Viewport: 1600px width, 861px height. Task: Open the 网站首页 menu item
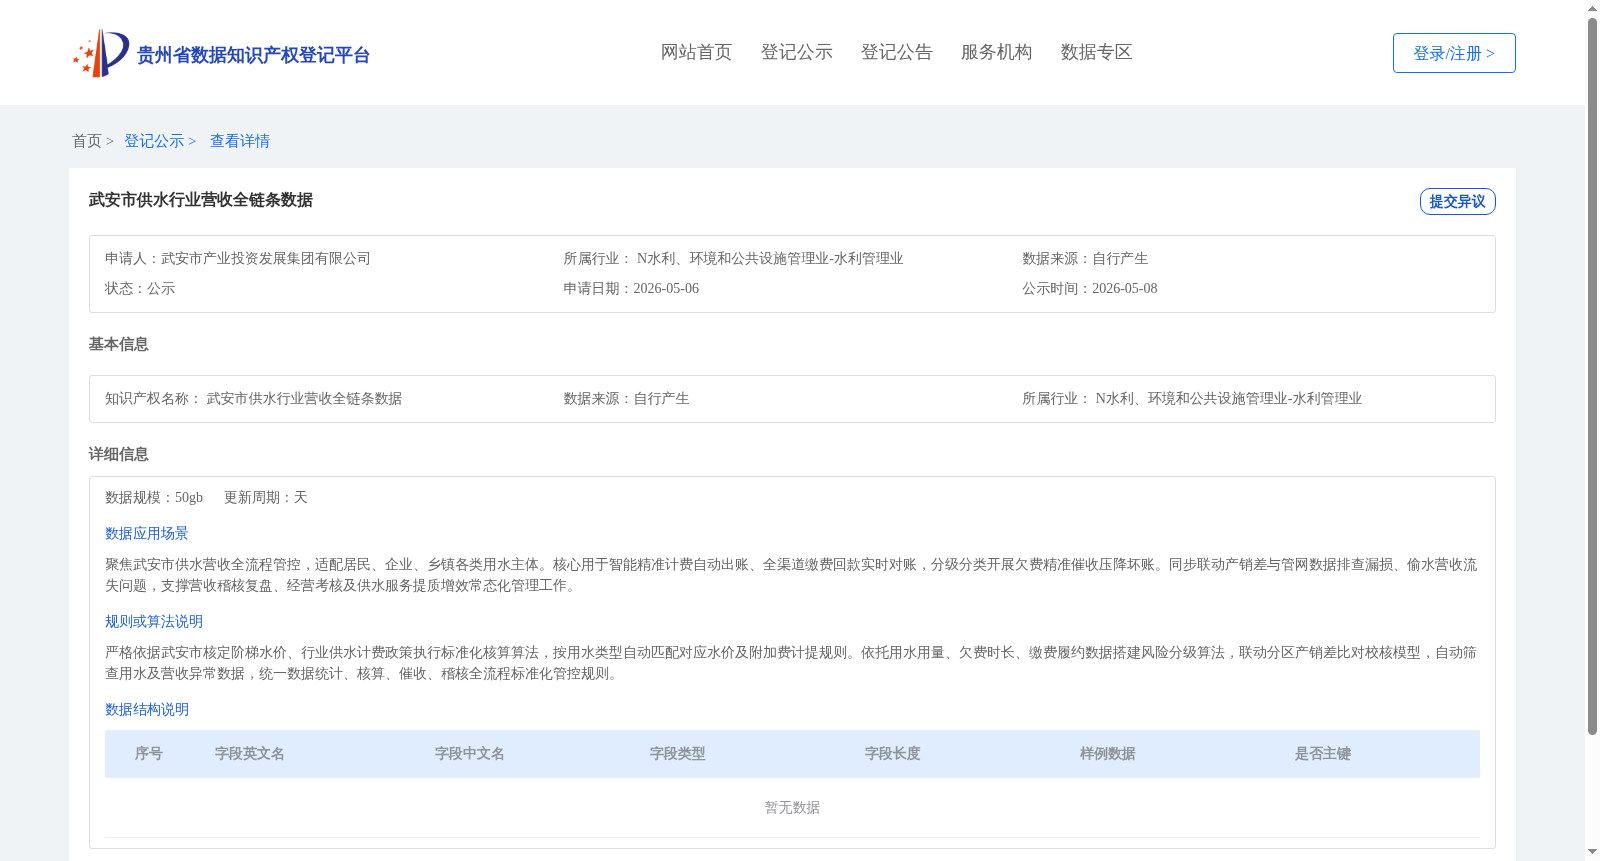point(696,52)
